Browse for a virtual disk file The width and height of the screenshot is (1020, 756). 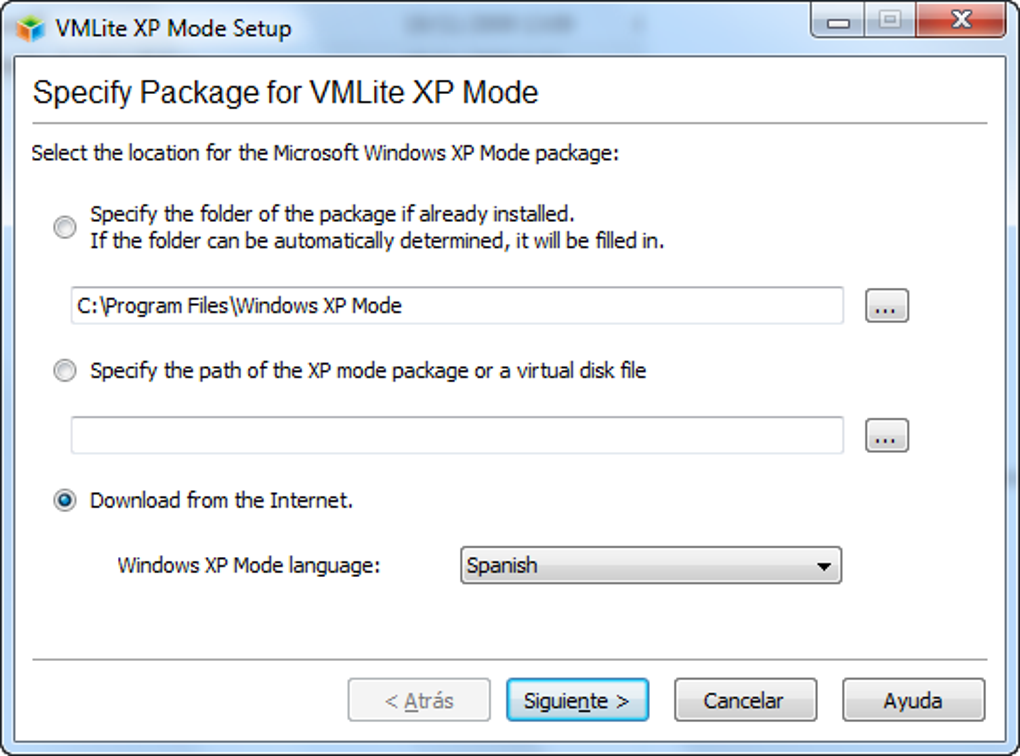[x=886, y=436]
